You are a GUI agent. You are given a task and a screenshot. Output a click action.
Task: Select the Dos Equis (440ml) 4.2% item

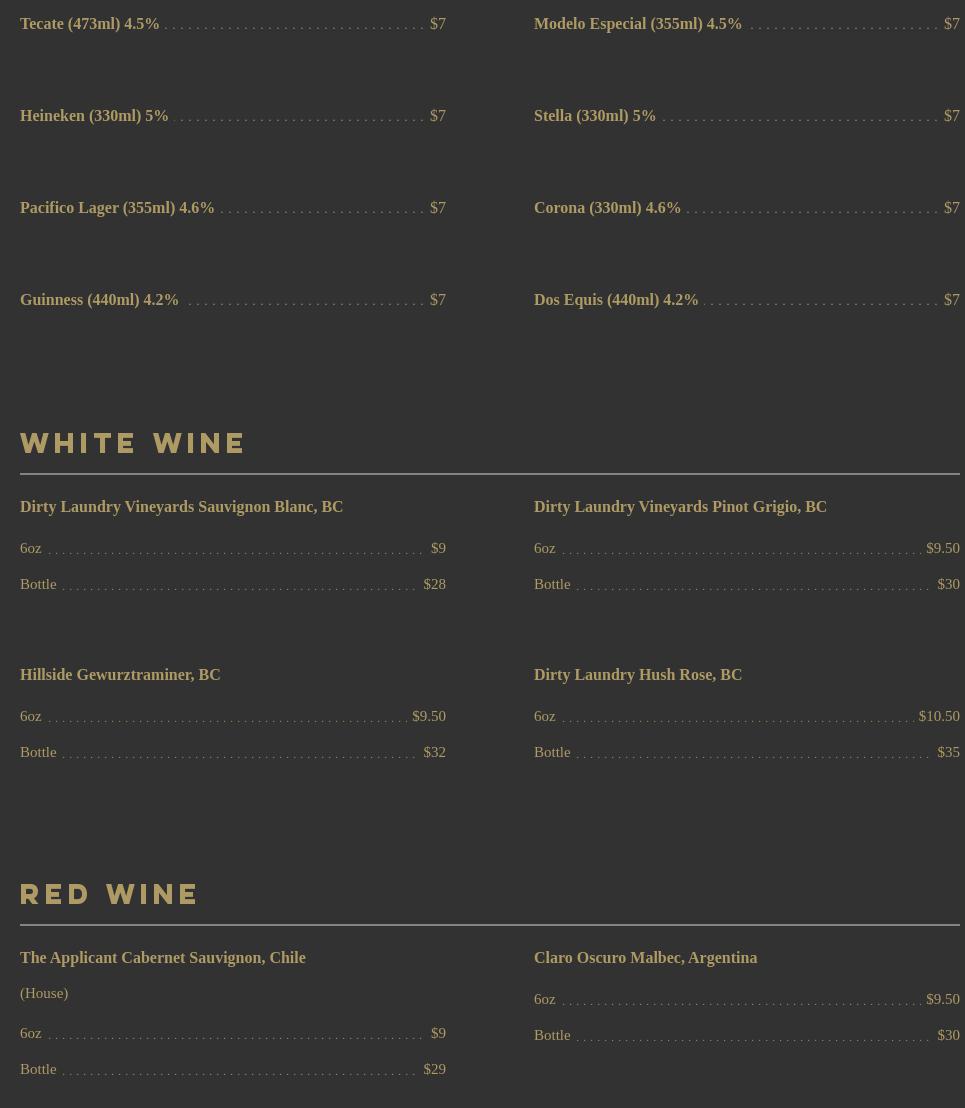pos(616,300)
